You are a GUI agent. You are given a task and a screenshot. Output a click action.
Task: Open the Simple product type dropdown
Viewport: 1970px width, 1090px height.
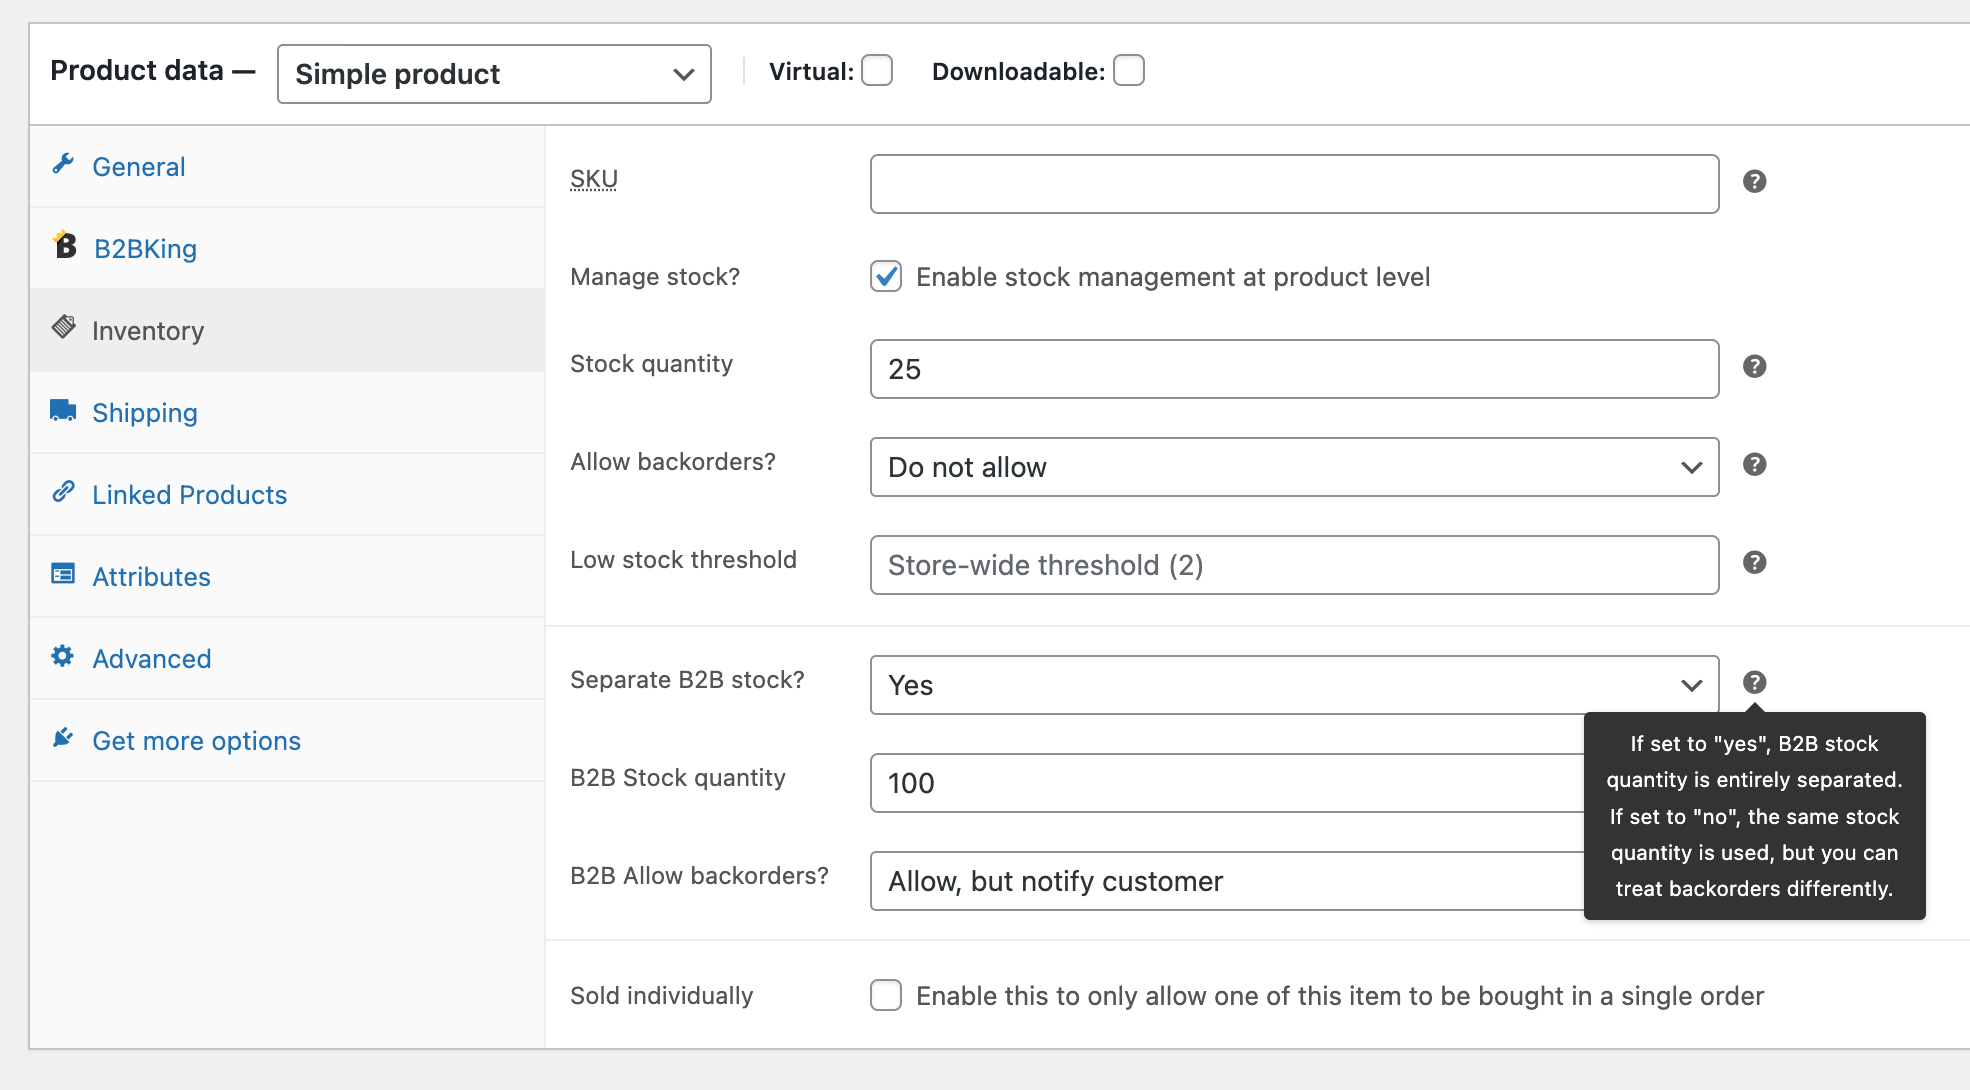(490, 34)
